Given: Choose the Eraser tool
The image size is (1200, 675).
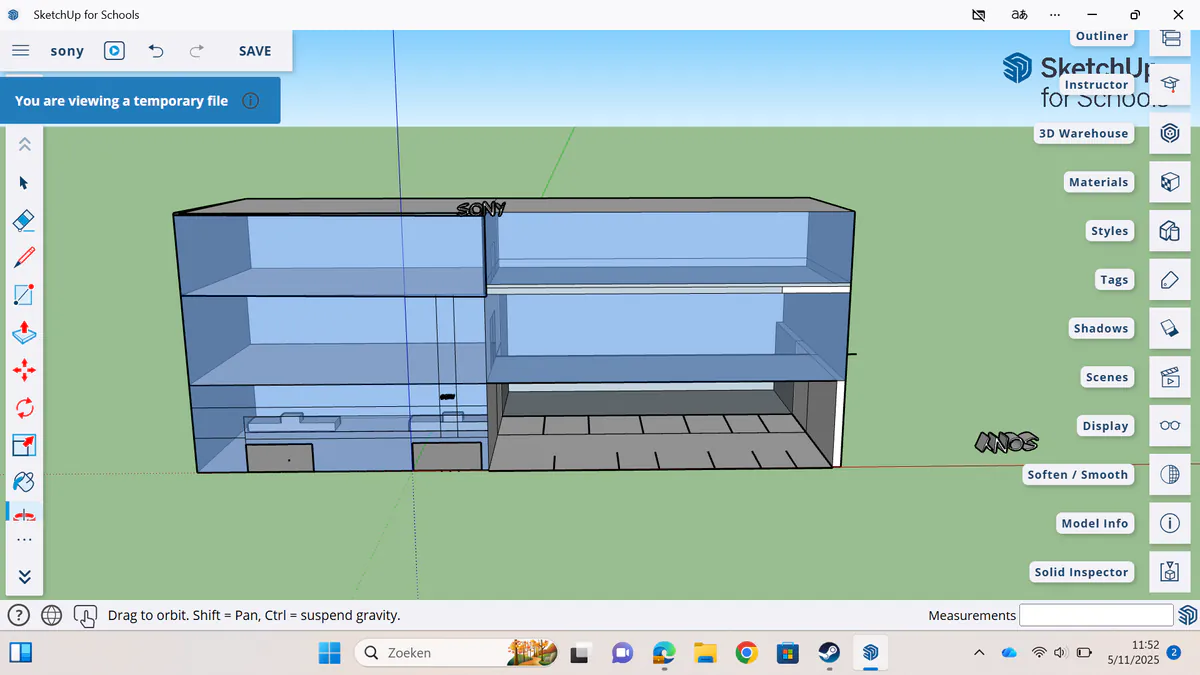Looking at the screenshot, I should click(x=25, y=220).
